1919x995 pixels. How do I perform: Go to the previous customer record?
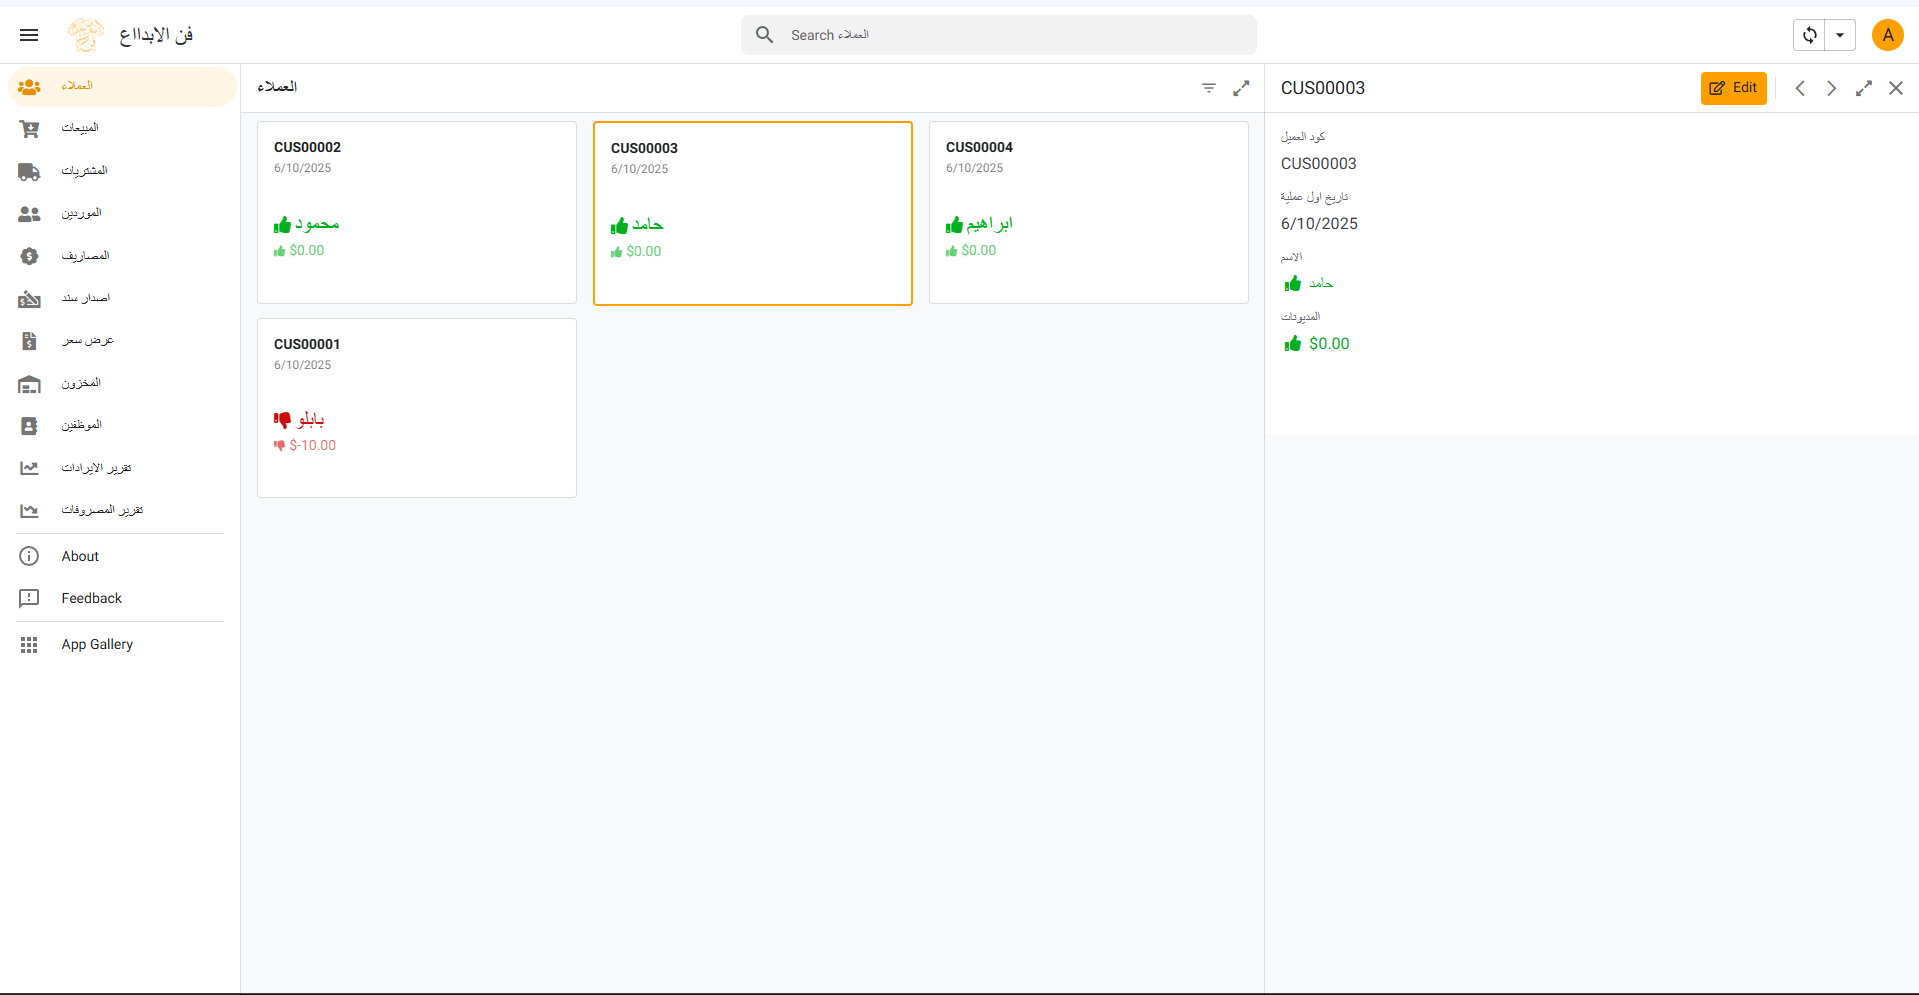tap(1799, 88)
